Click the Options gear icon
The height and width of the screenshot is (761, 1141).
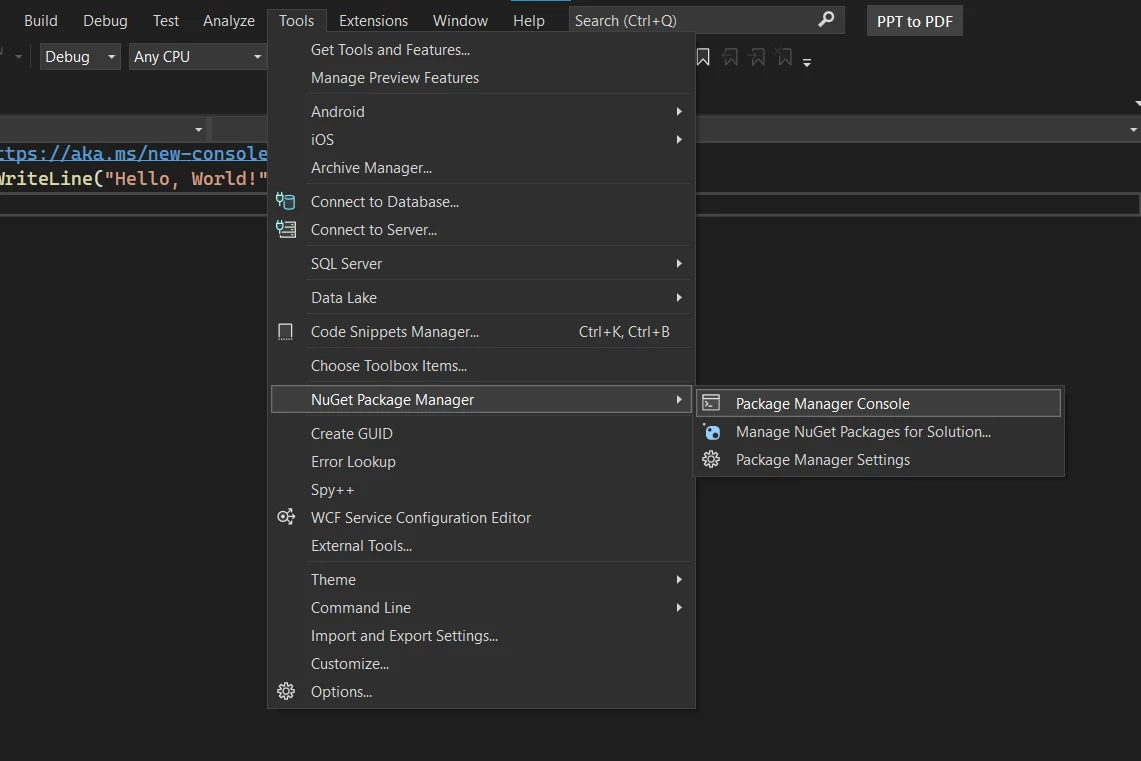286,692
